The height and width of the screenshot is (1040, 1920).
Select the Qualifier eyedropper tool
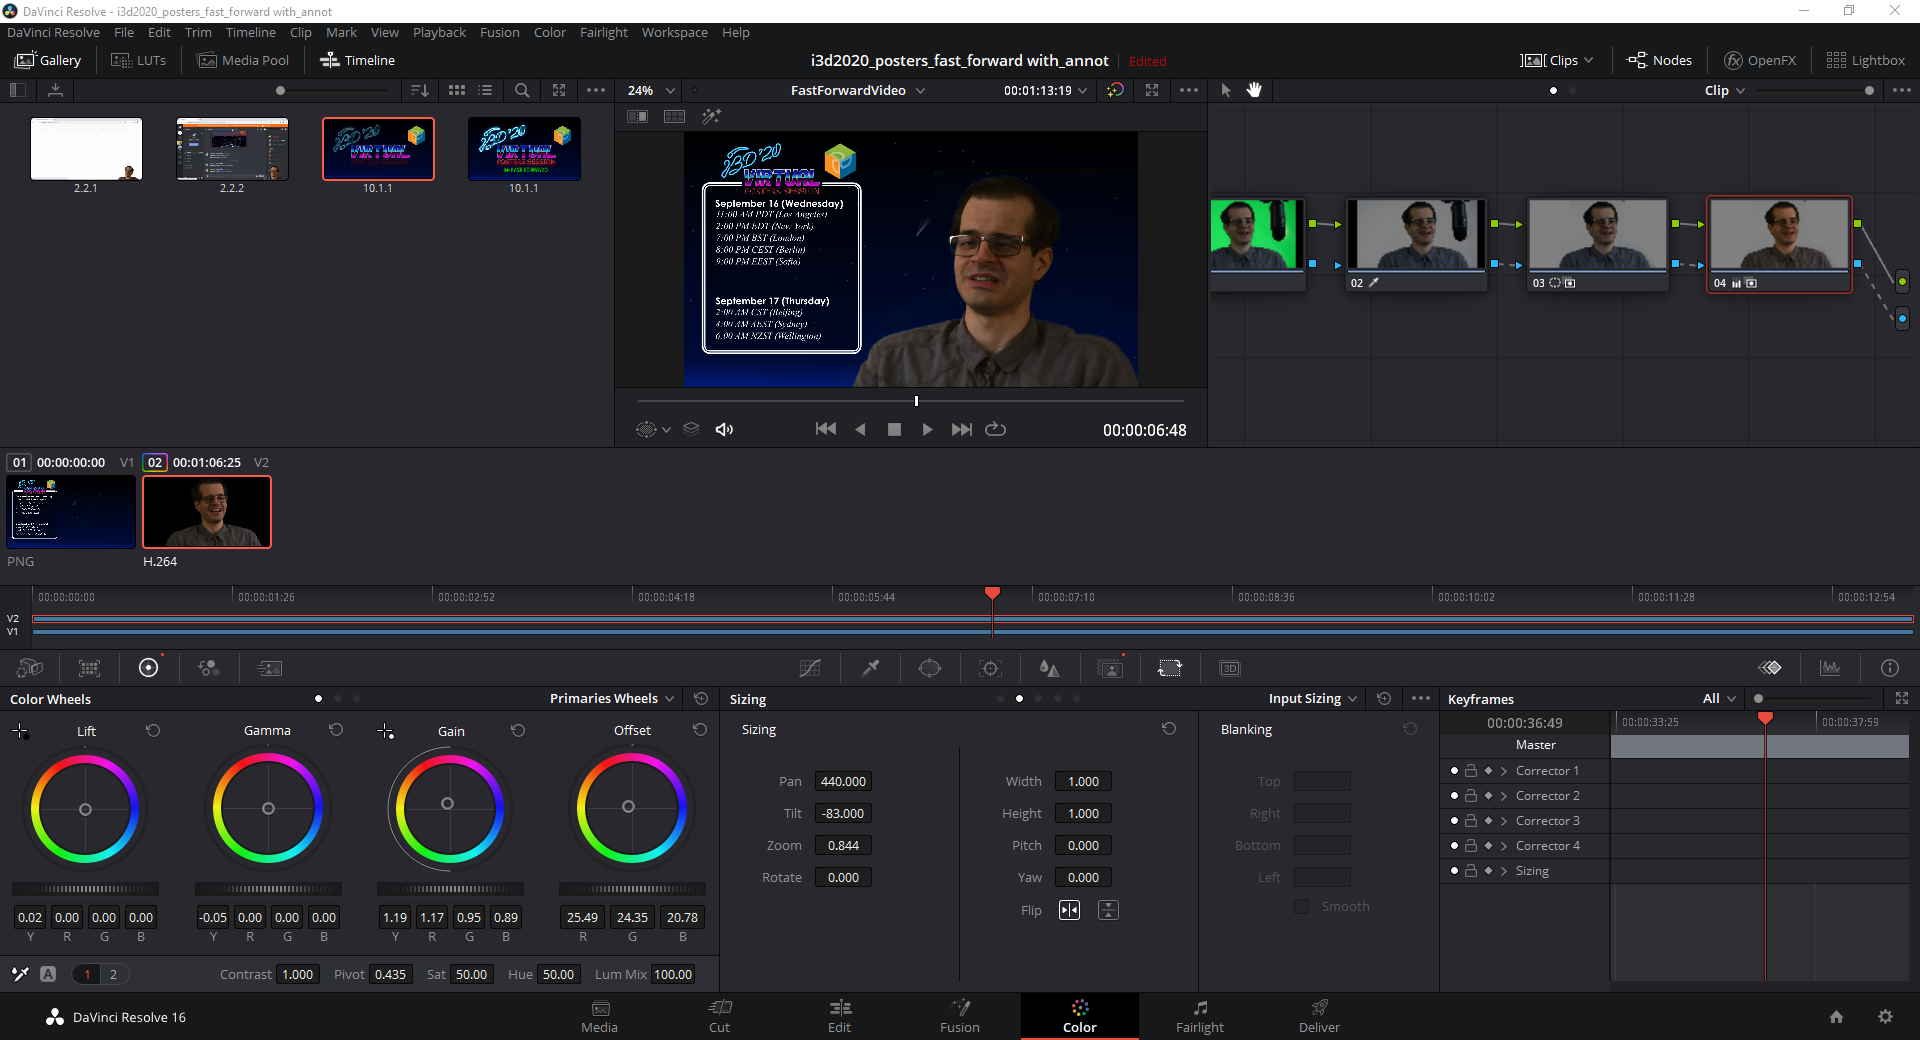(x=870, y=668)
